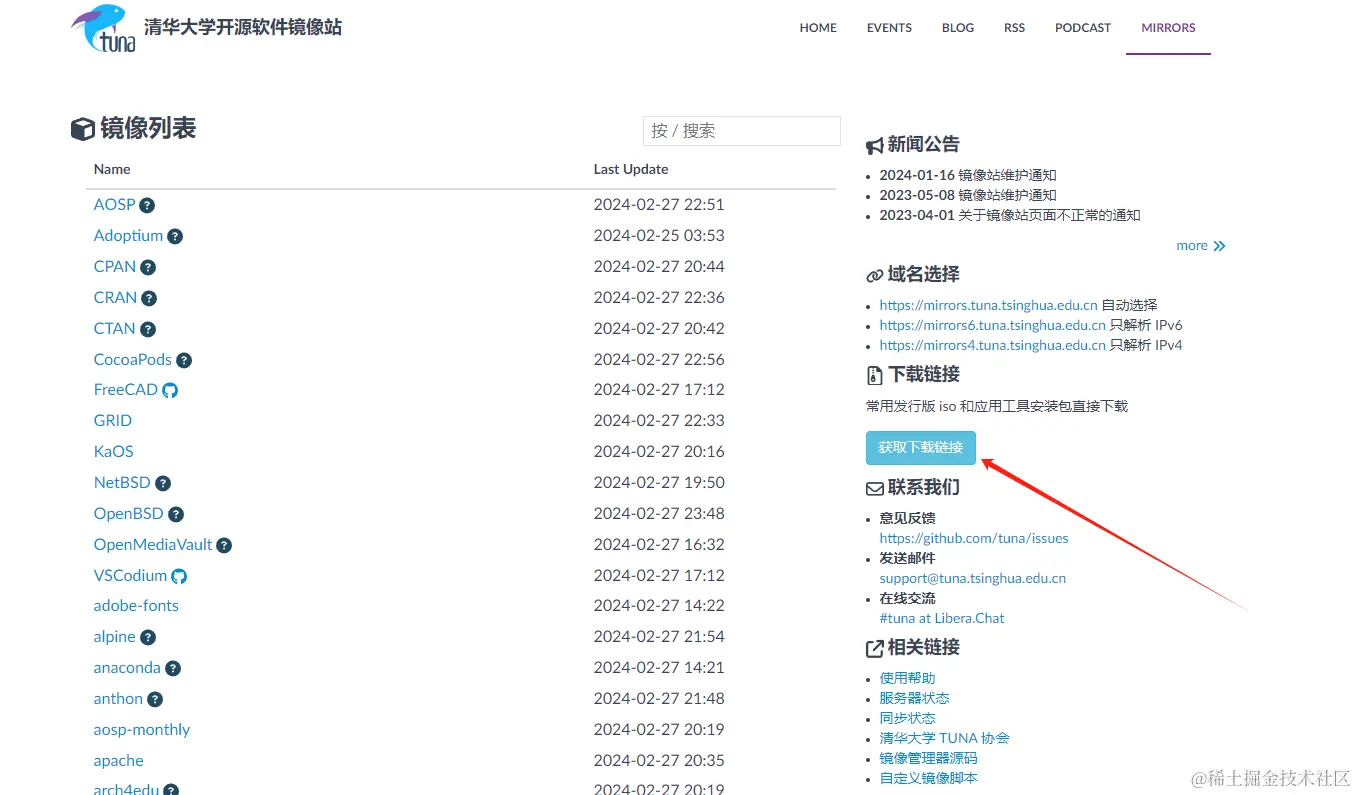Open help icon next to CRAN
This screenshot has width=1357, height=795.
click(149, 298)
